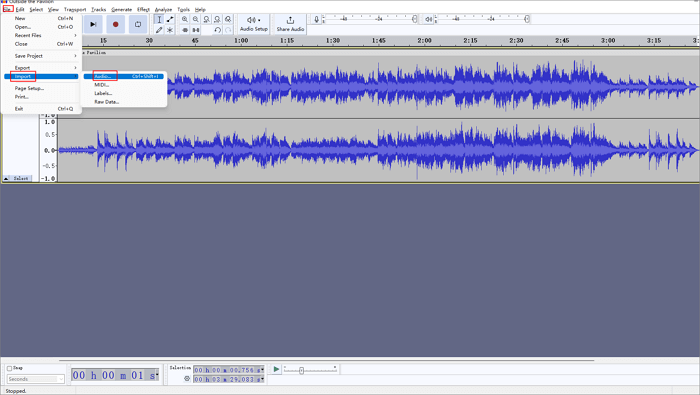Click the track's Select button
Image resolution: width=700 pixels, height=395 pixels.
pos(21,178)
